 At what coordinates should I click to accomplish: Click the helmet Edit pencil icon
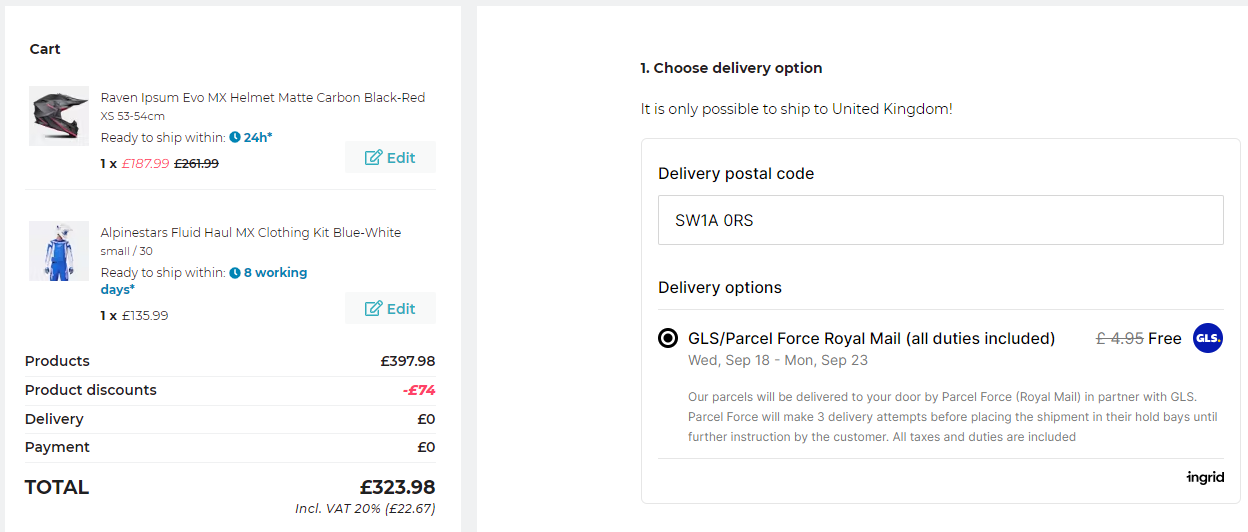[373, 157]
